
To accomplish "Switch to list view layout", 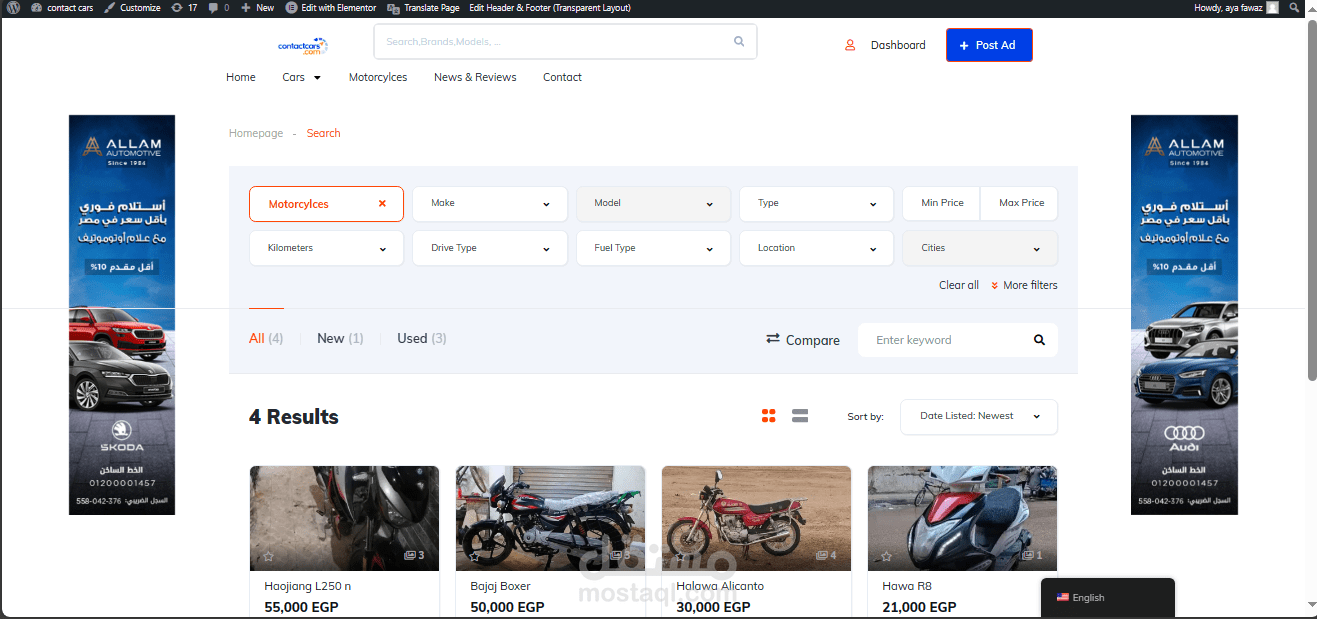I will 800,416.
